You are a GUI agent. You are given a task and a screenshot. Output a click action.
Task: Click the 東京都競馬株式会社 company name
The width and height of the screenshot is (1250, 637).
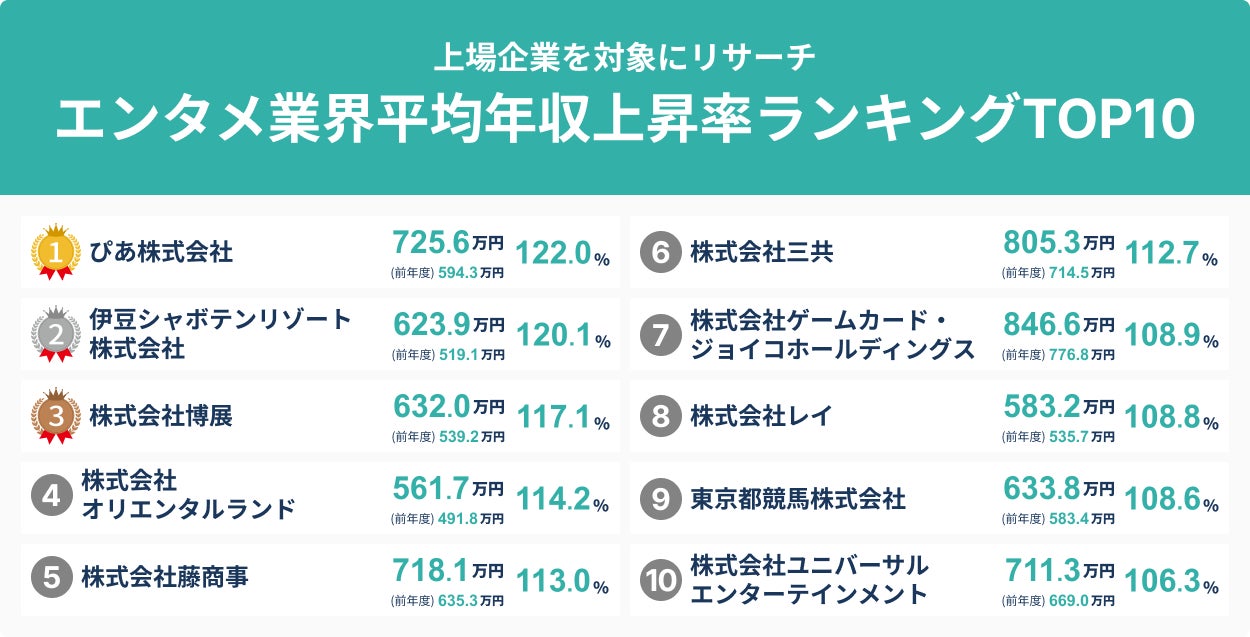coord(798,498)
